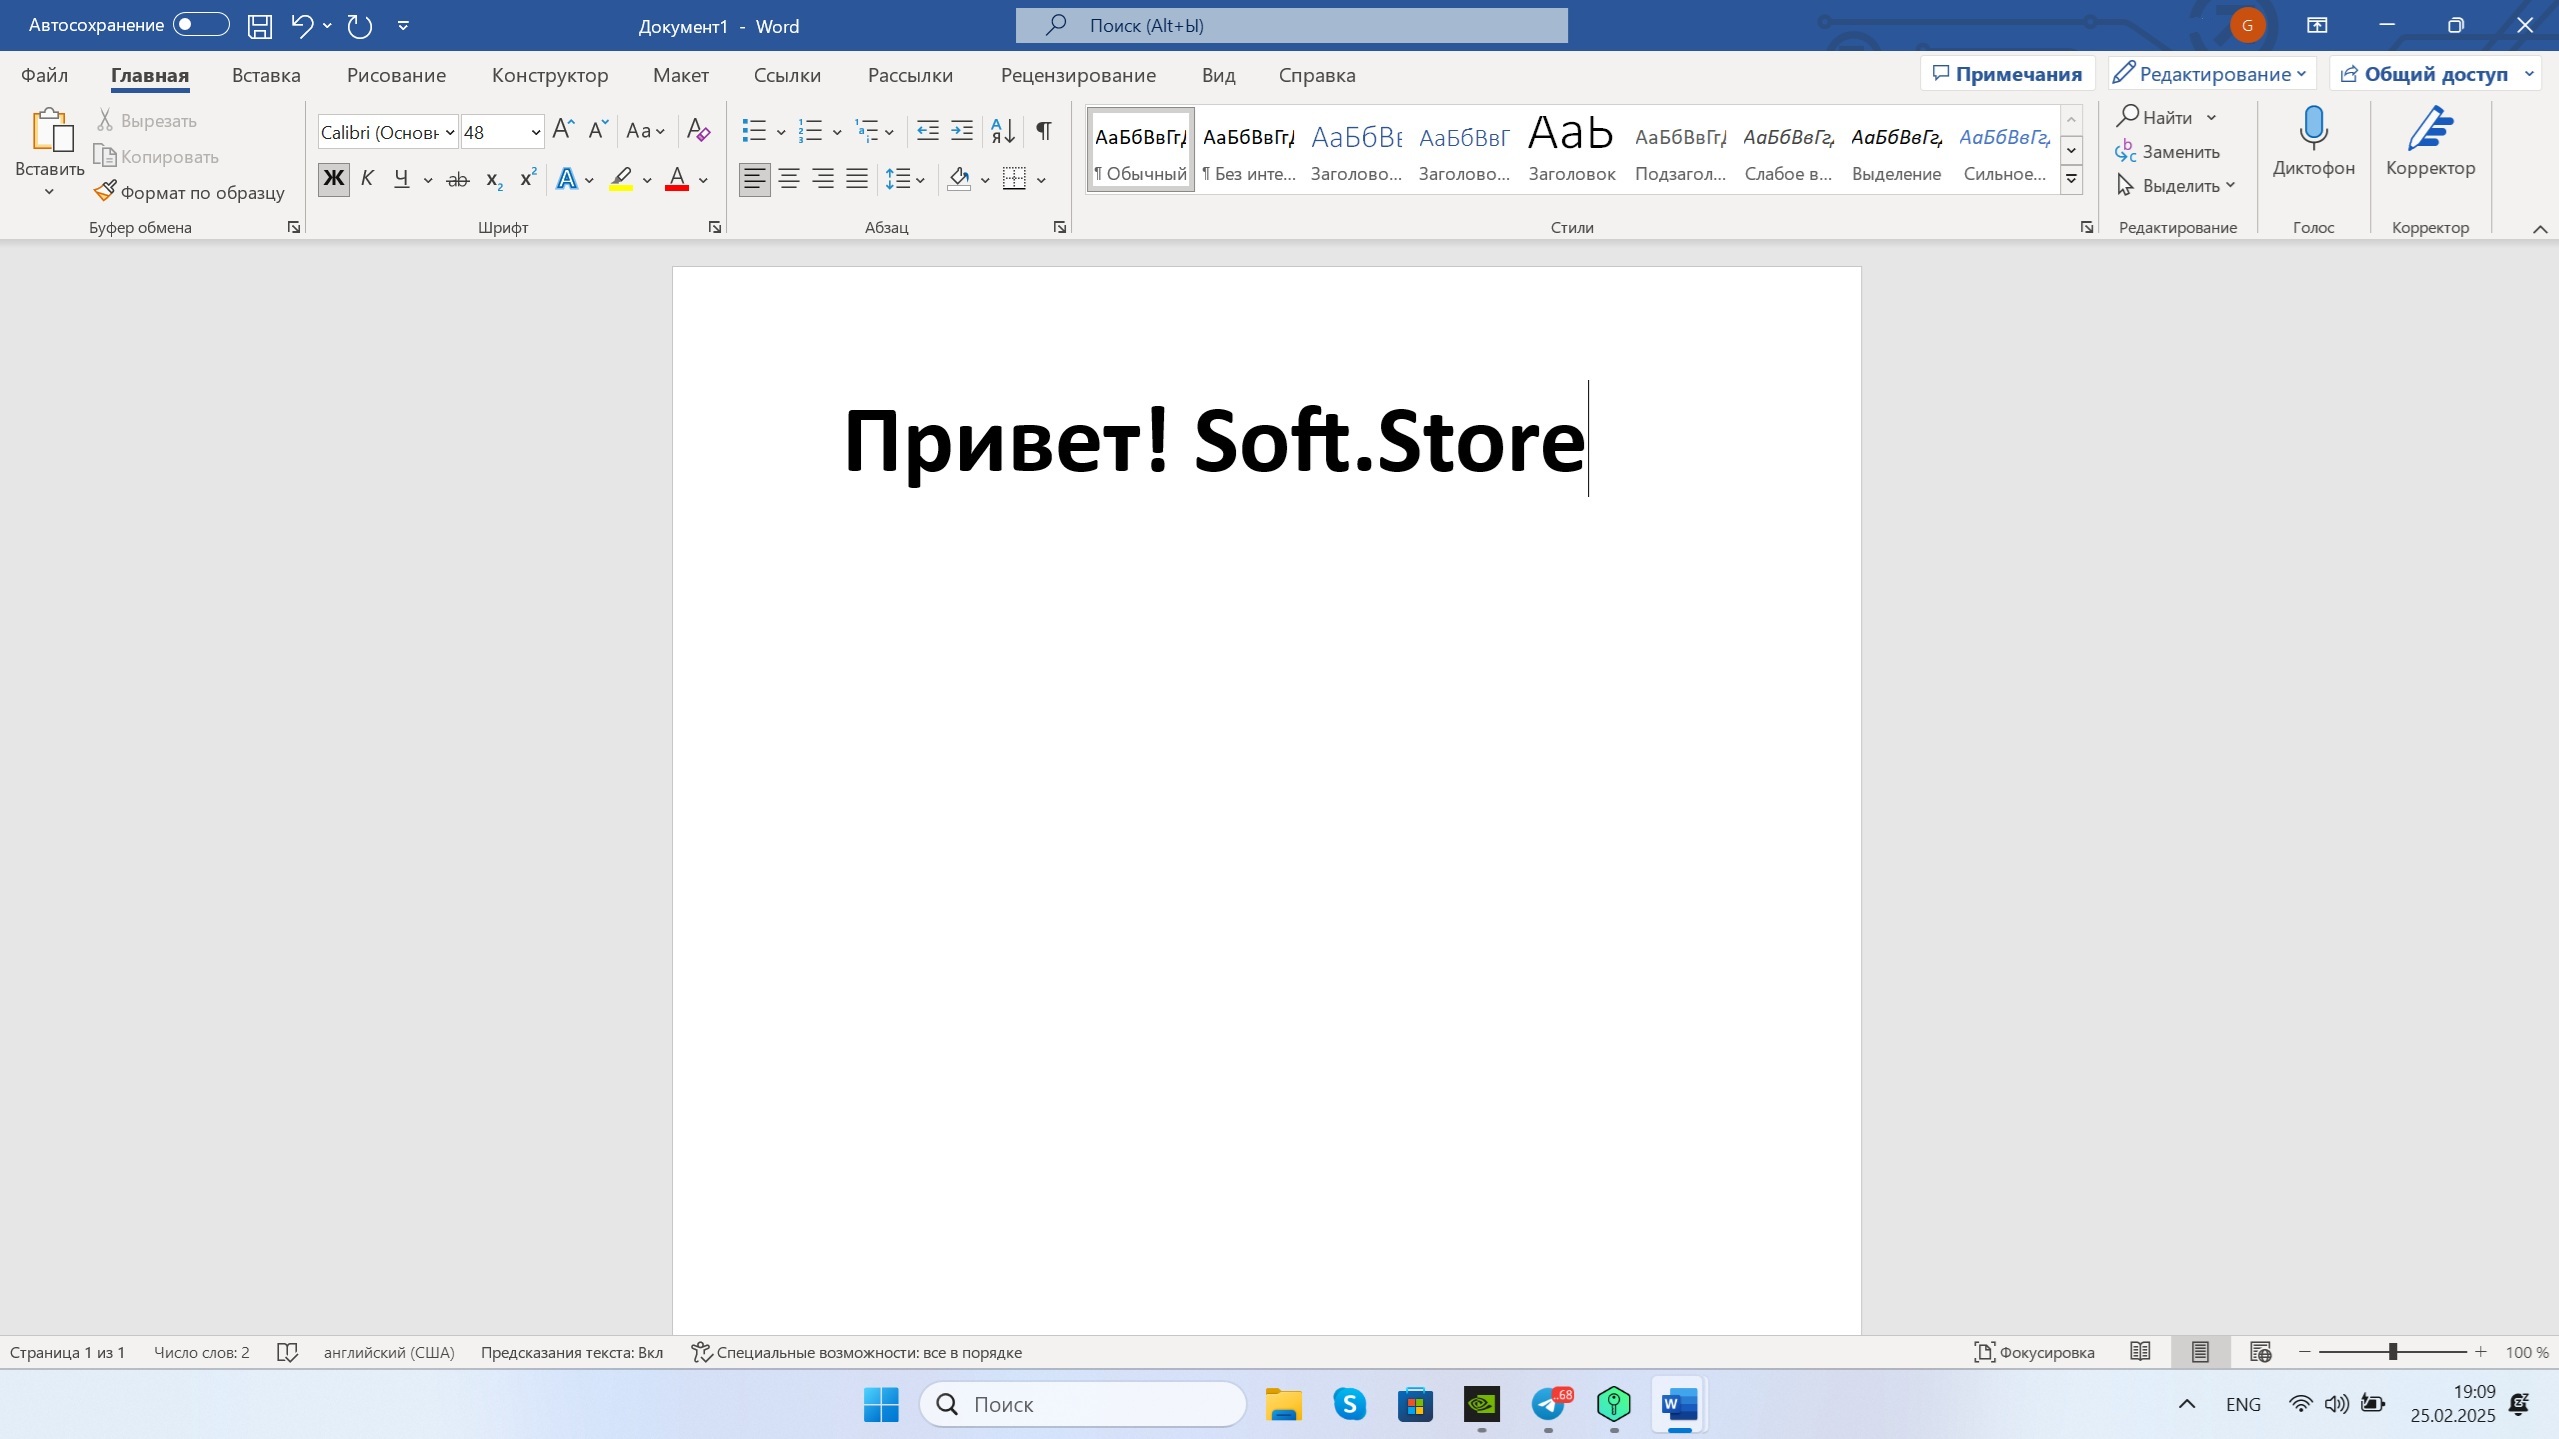Apply the red font color
The image size is (2559, 1439).
677,180
